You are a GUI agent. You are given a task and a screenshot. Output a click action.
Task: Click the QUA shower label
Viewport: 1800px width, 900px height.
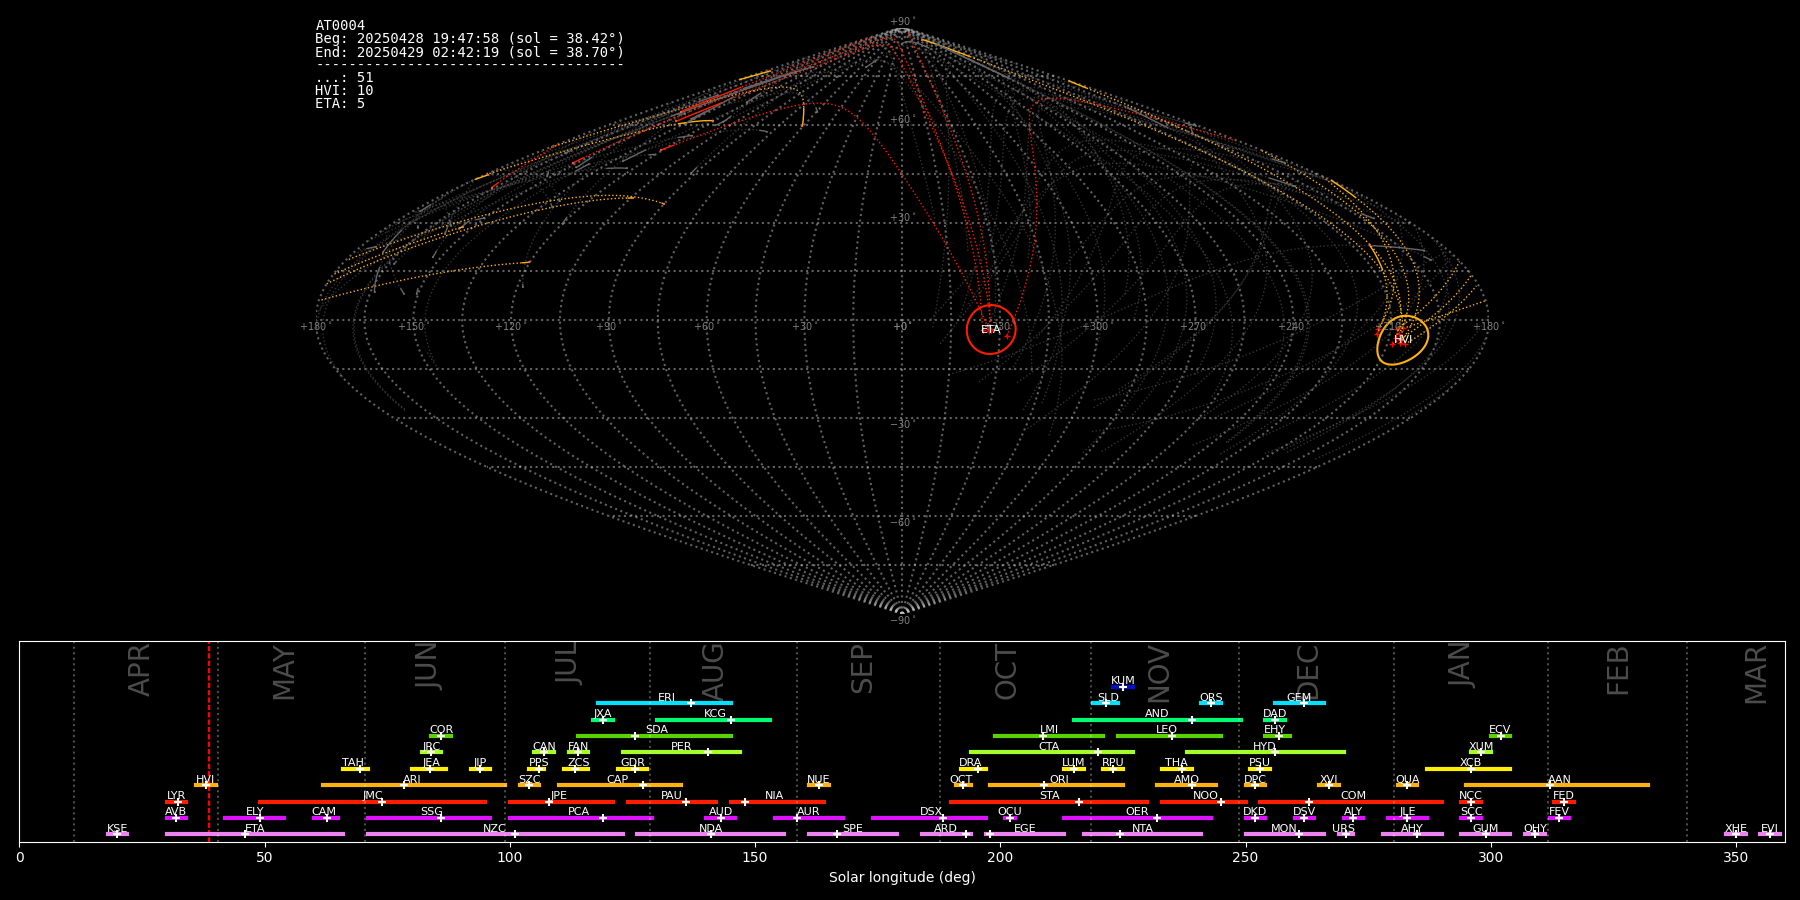[x=1407, y=780]
